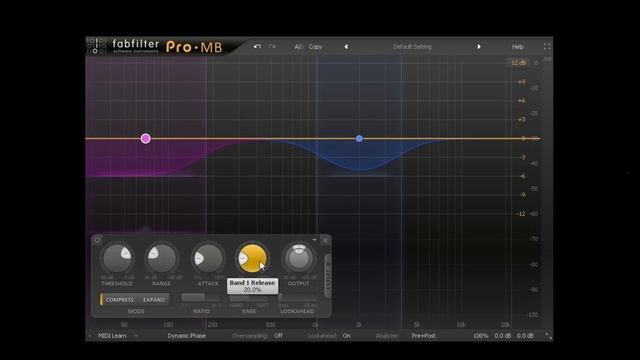Screen dimensions: 640x360
Task: Click the Threshold knob
Action: tap(118, 258)
